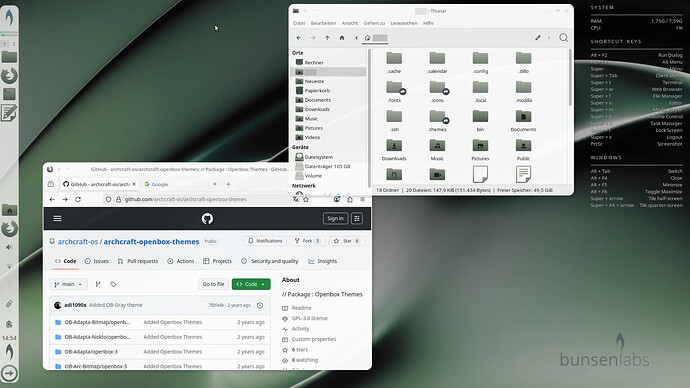The height and width of the screenshot is (388, 690).
Task: Reload the GitHub page in browser
Action: (x=78, y=199)
